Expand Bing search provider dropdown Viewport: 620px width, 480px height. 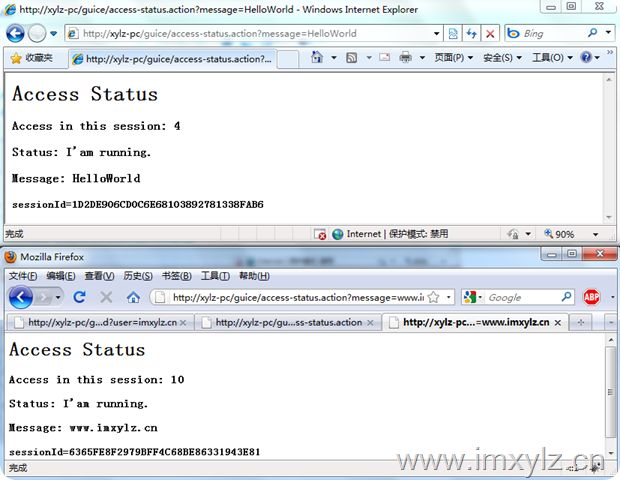(x=609, y=32)
